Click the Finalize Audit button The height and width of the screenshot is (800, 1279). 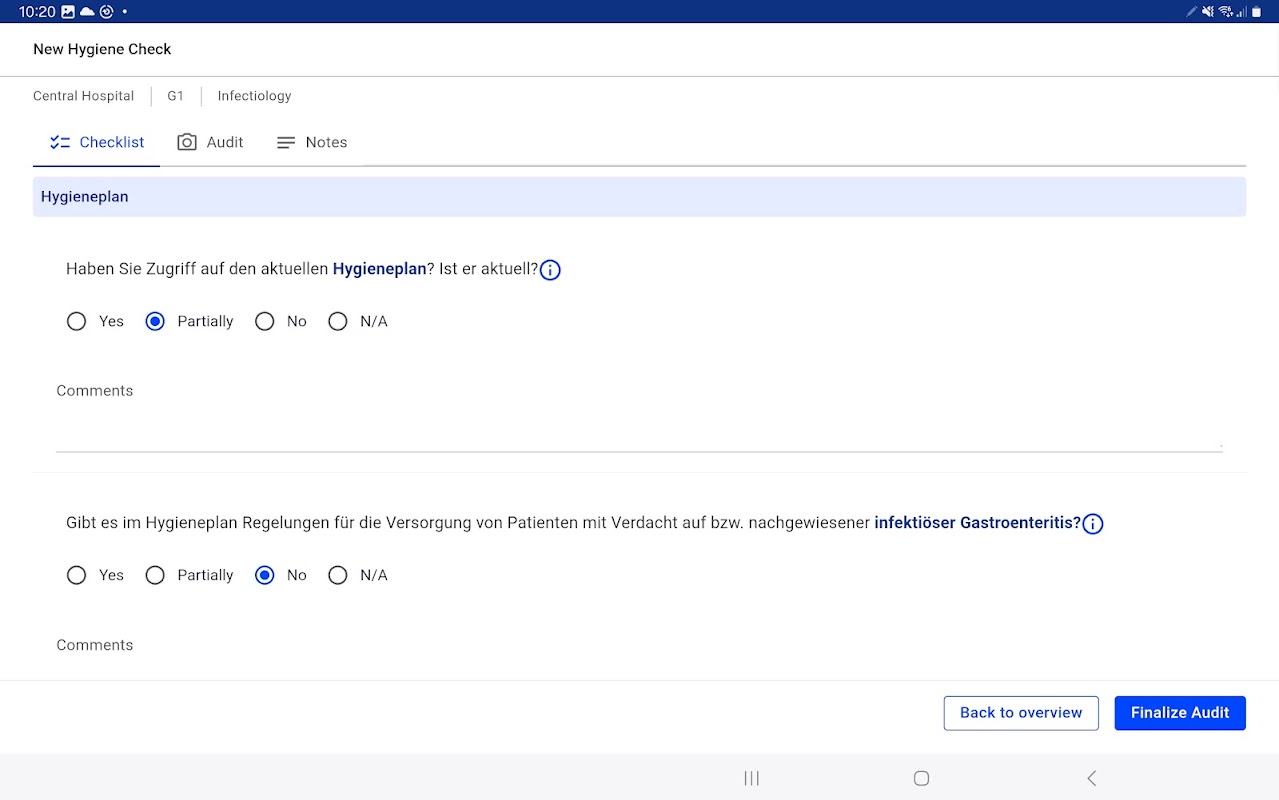click(1180, 713)
